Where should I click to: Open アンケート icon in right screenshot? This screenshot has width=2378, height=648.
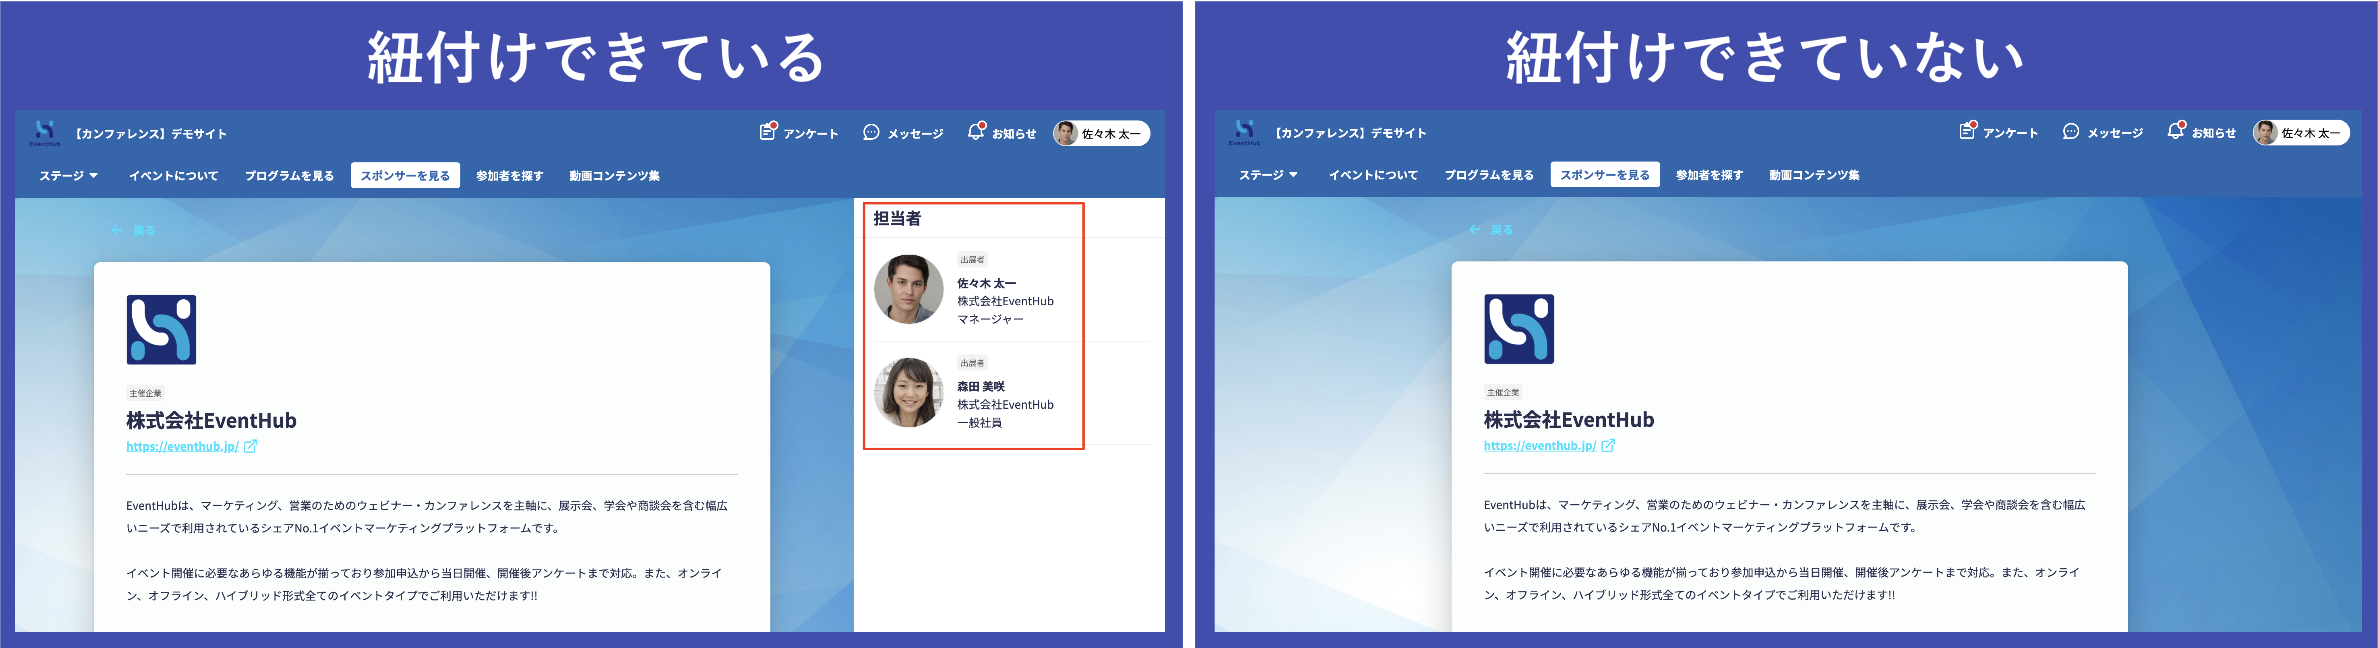1968,131
